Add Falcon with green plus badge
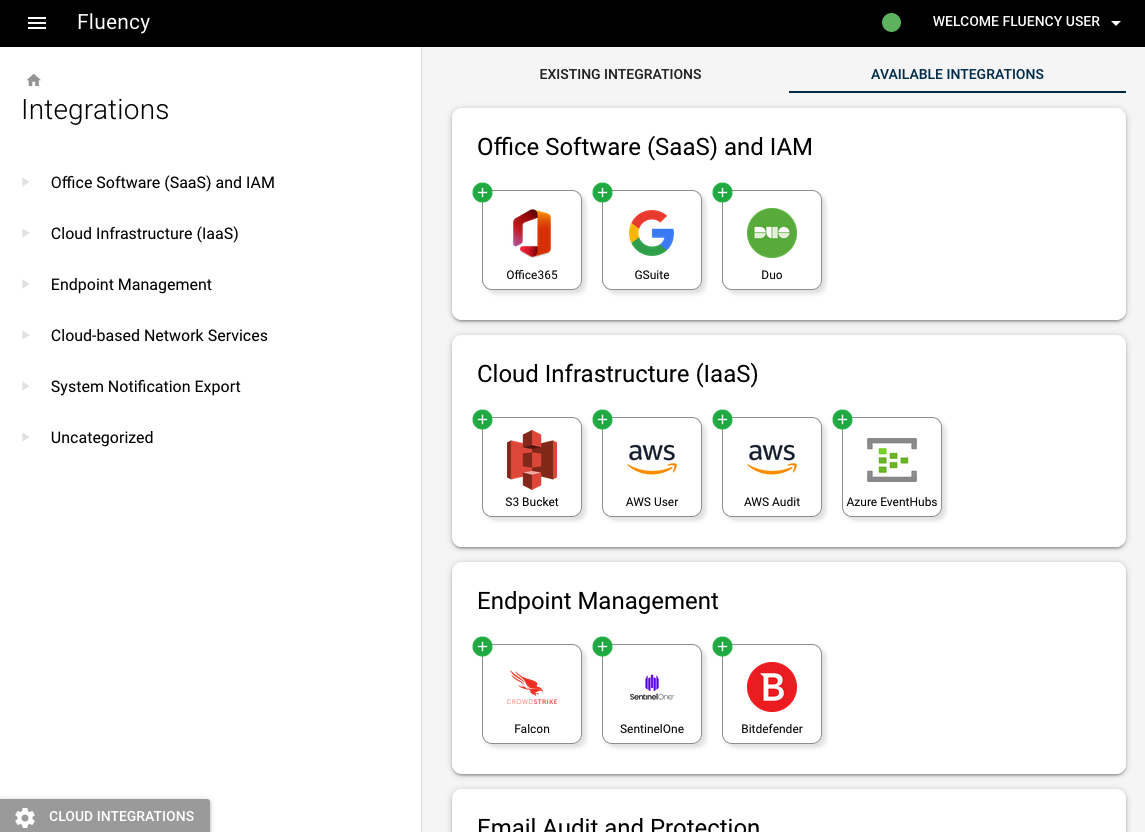1145x832 pixels. (x=483, y=646)
